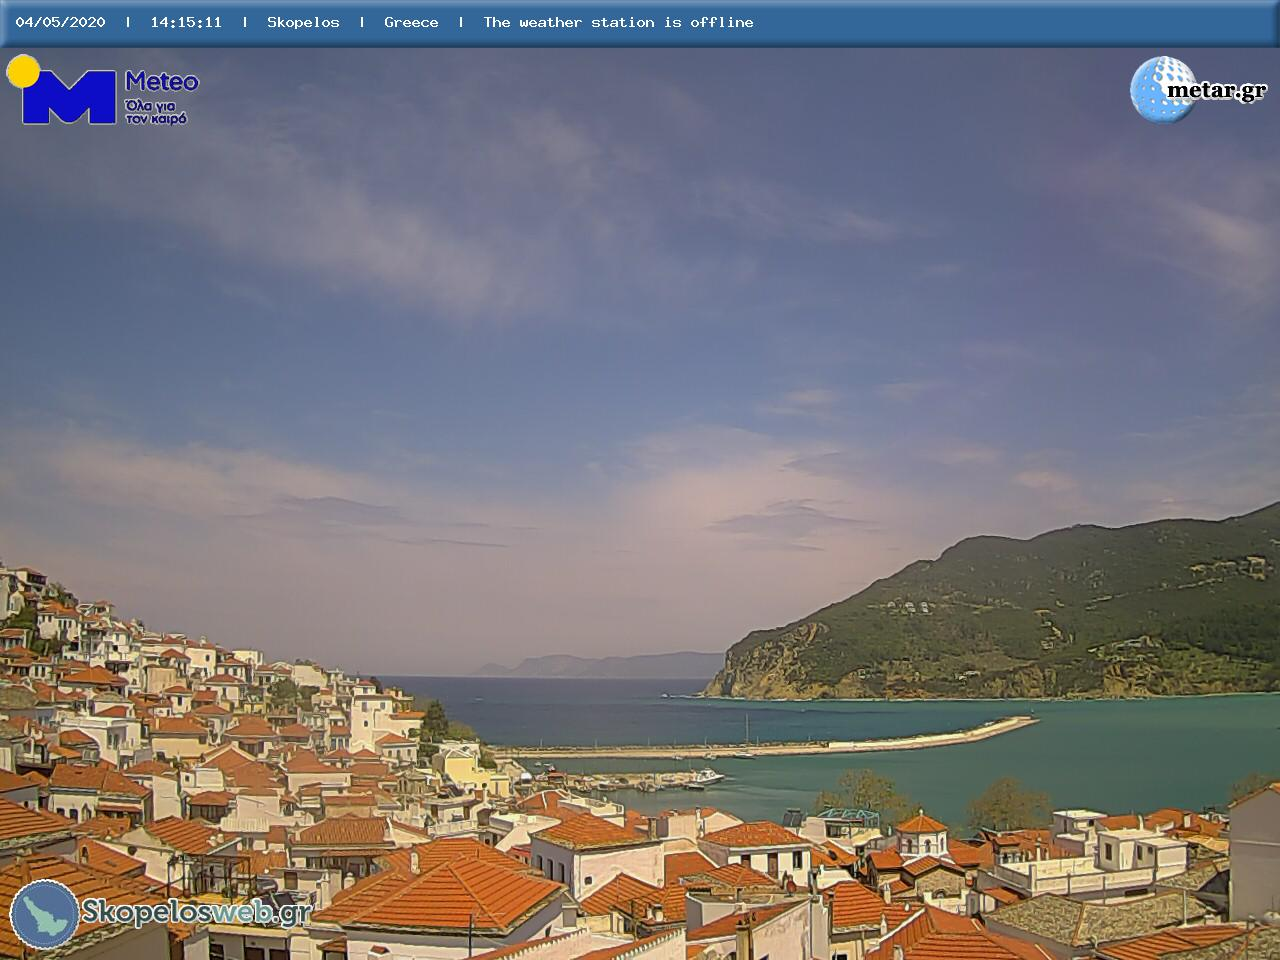Click the metar.gr globe logo
This screenshot has height=960, width=1280.
(1162, 89)
